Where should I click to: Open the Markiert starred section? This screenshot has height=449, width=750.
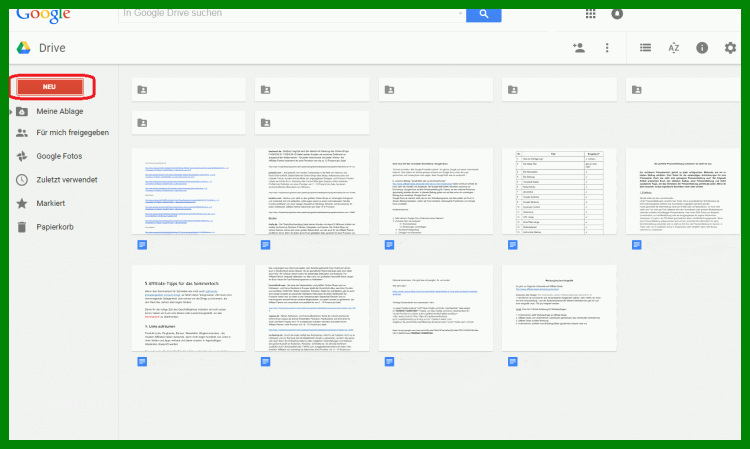pyautogui.click(x=51, y=203)
